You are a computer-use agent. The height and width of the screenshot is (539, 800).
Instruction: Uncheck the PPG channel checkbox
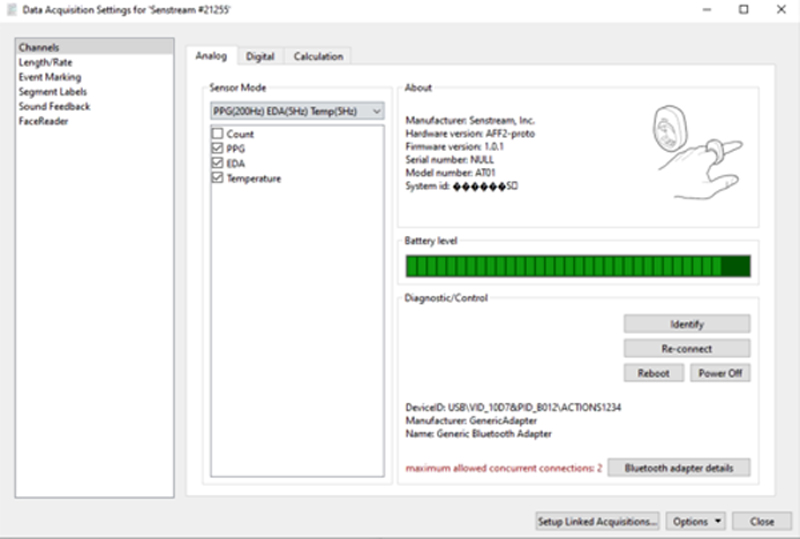tap(217, 149)
